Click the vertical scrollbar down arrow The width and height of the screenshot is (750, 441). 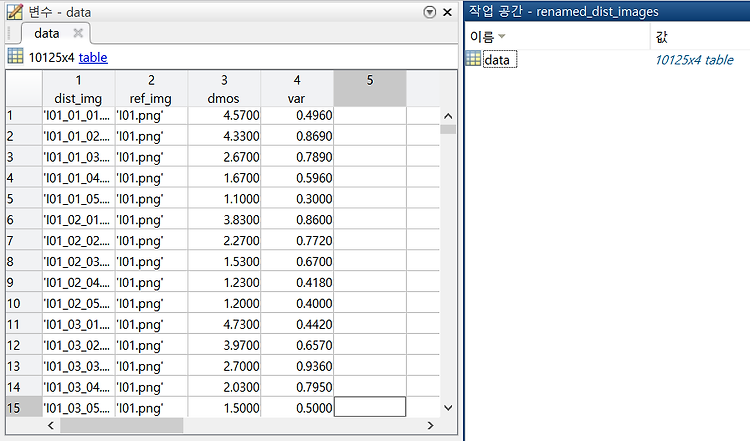point(448,408)
